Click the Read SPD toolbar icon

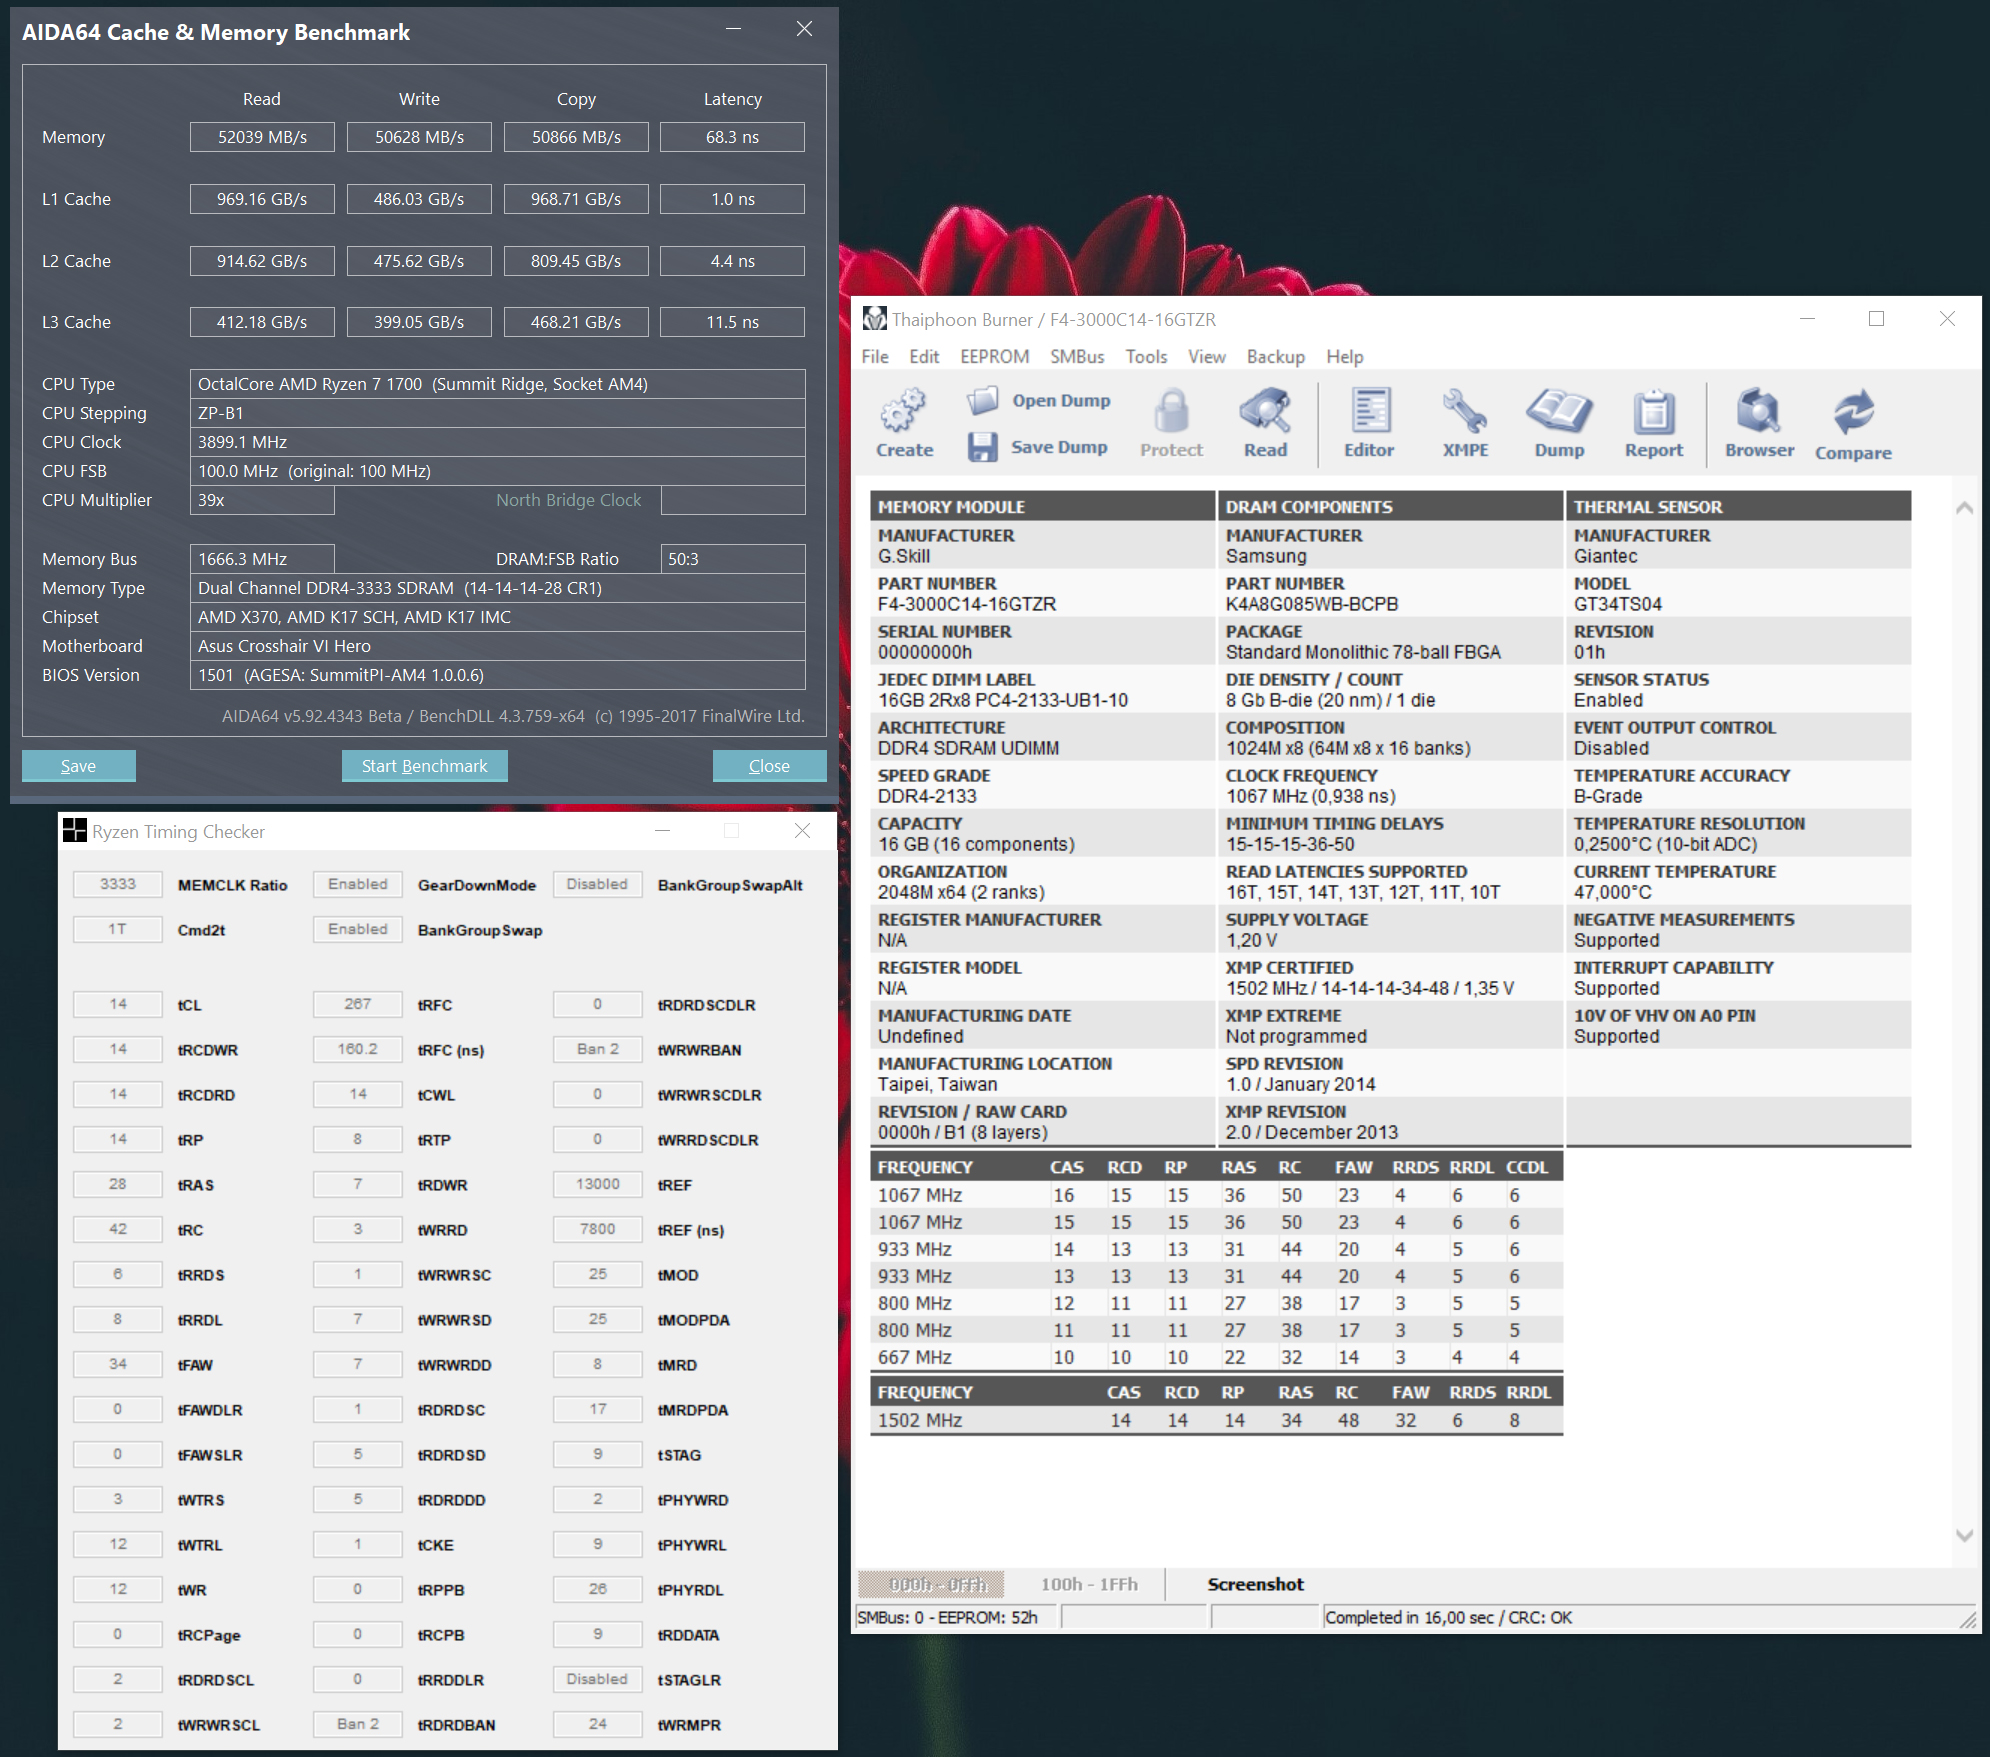1265,411
